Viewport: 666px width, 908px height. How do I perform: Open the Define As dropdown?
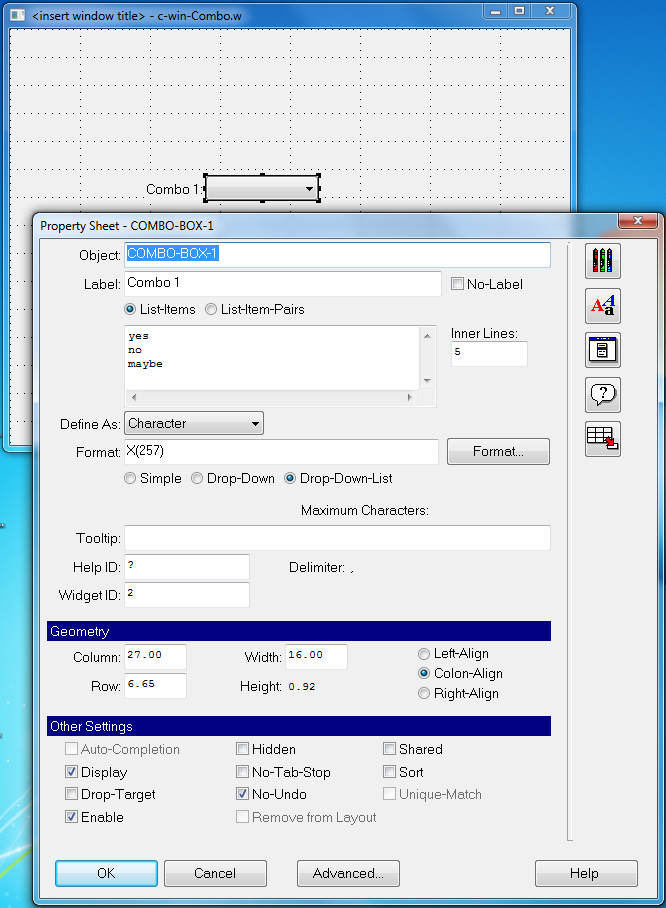194,423
